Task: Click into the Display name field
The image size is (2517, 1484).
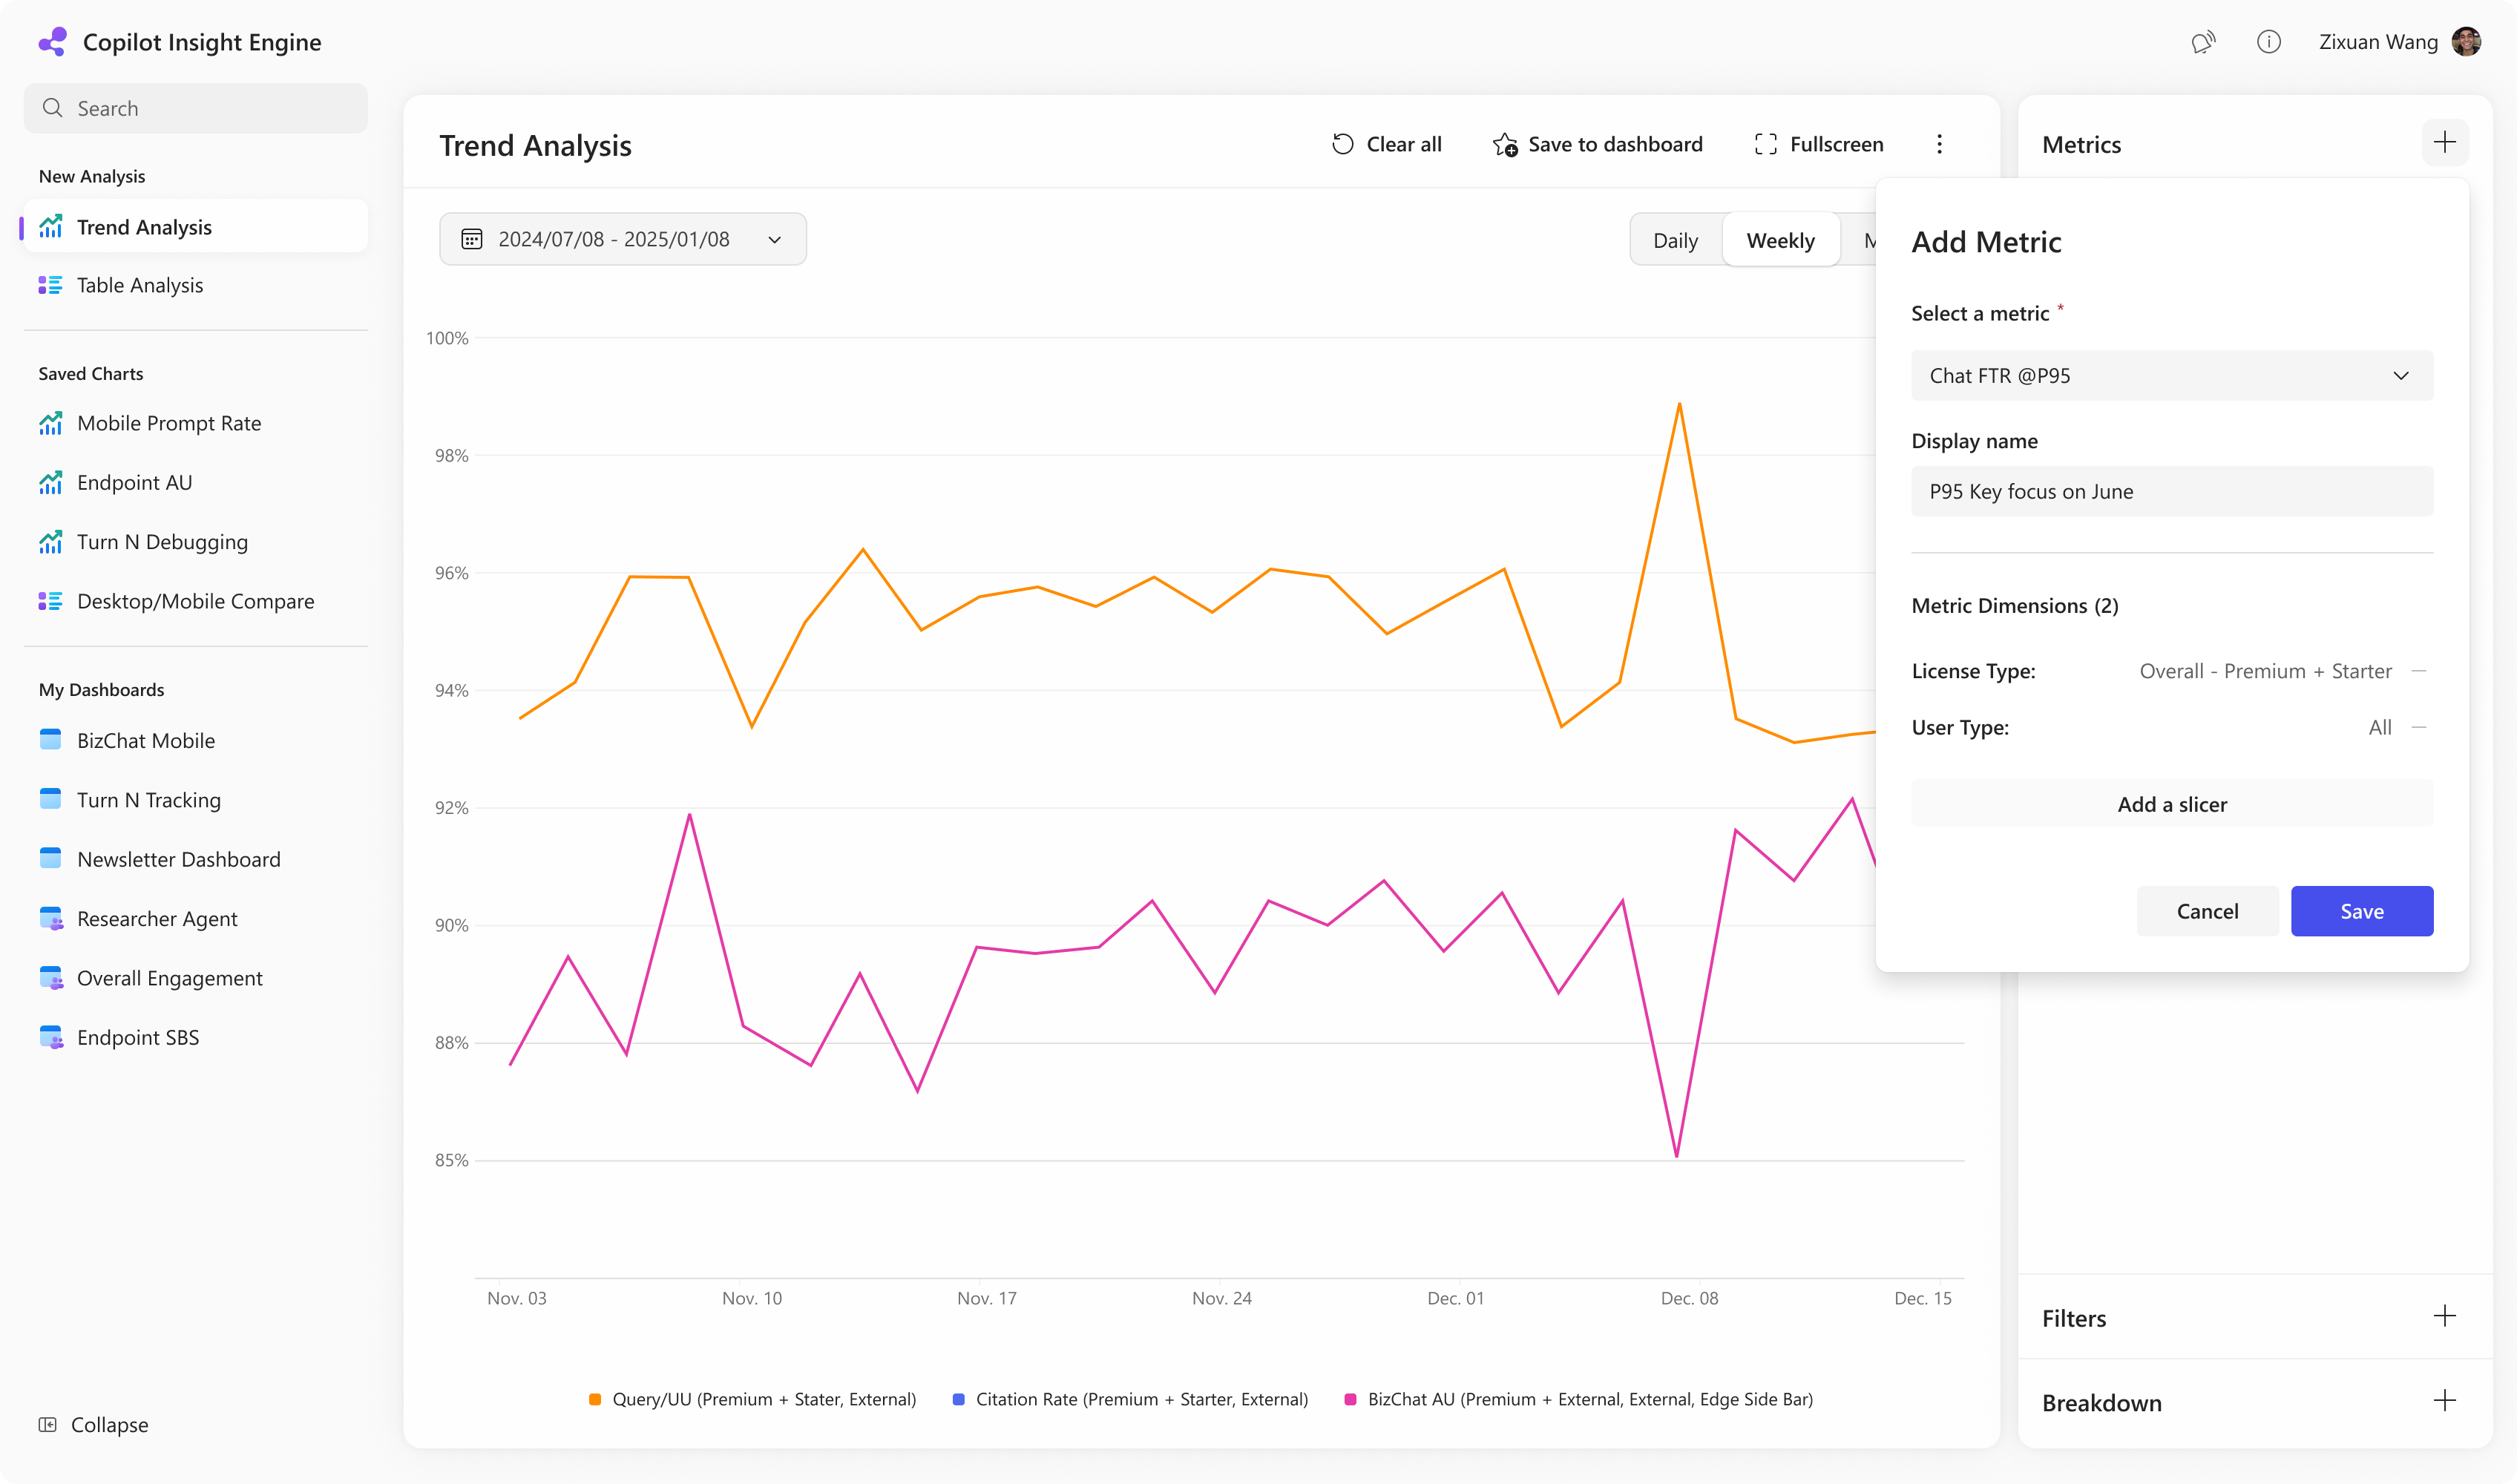Action: (x=2171, y=491)
